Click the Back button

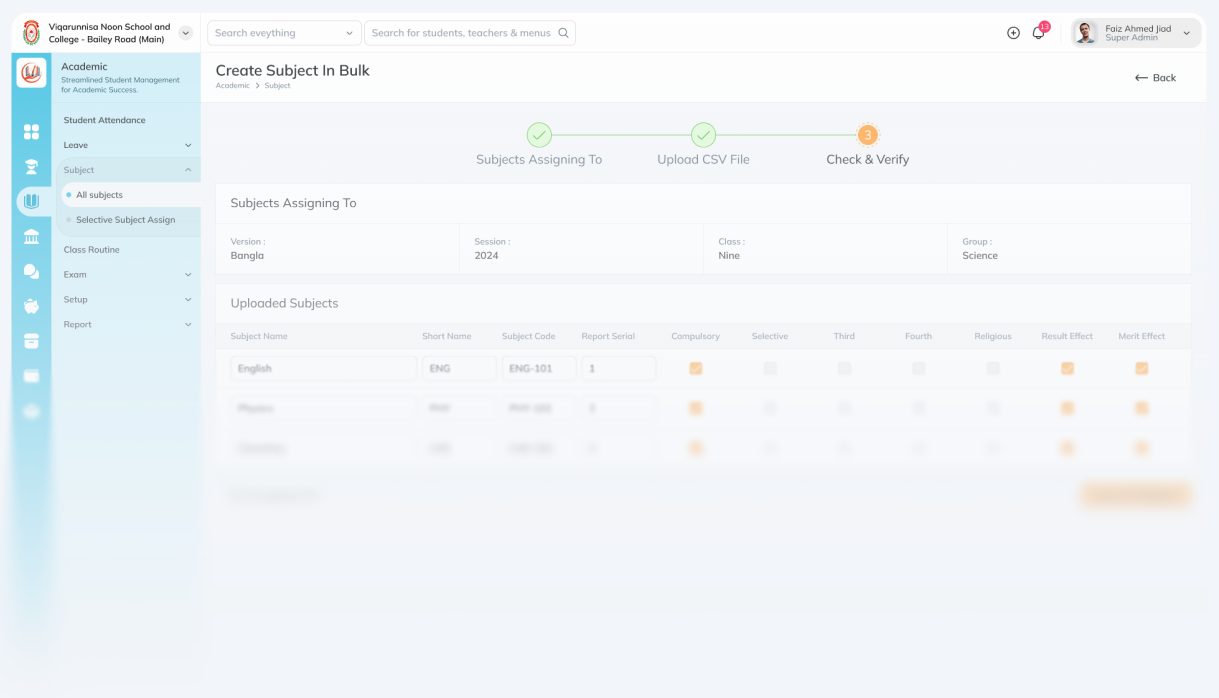coord(1155,78)
